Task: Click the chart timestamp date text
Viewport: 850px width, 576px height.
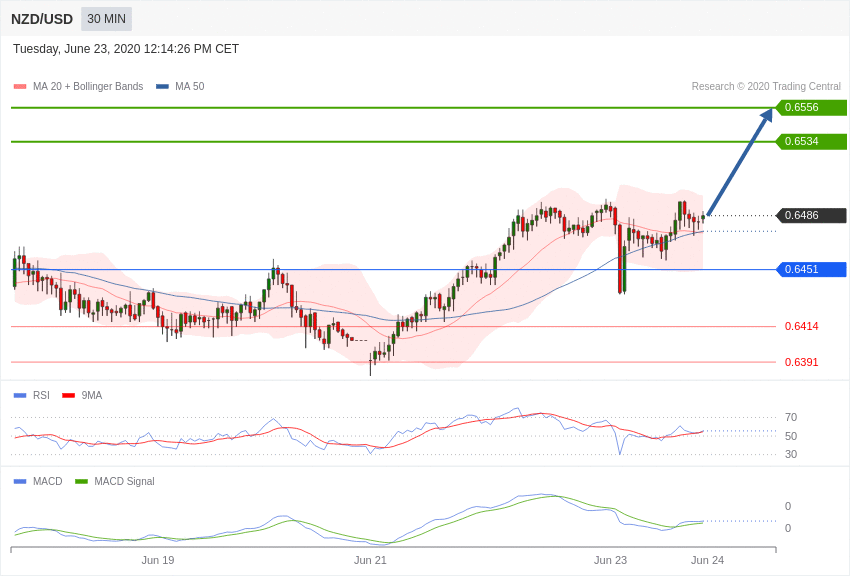Action: click(x=126, y=49)
